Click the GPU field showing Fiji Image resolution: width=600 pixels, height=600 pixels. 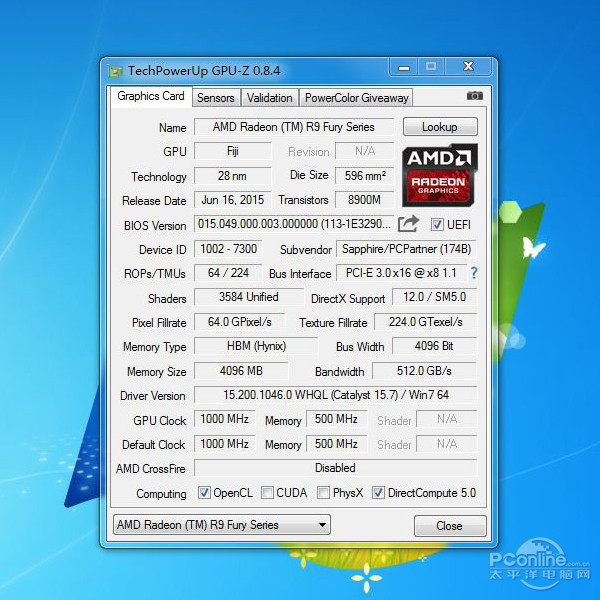(232, 151)
